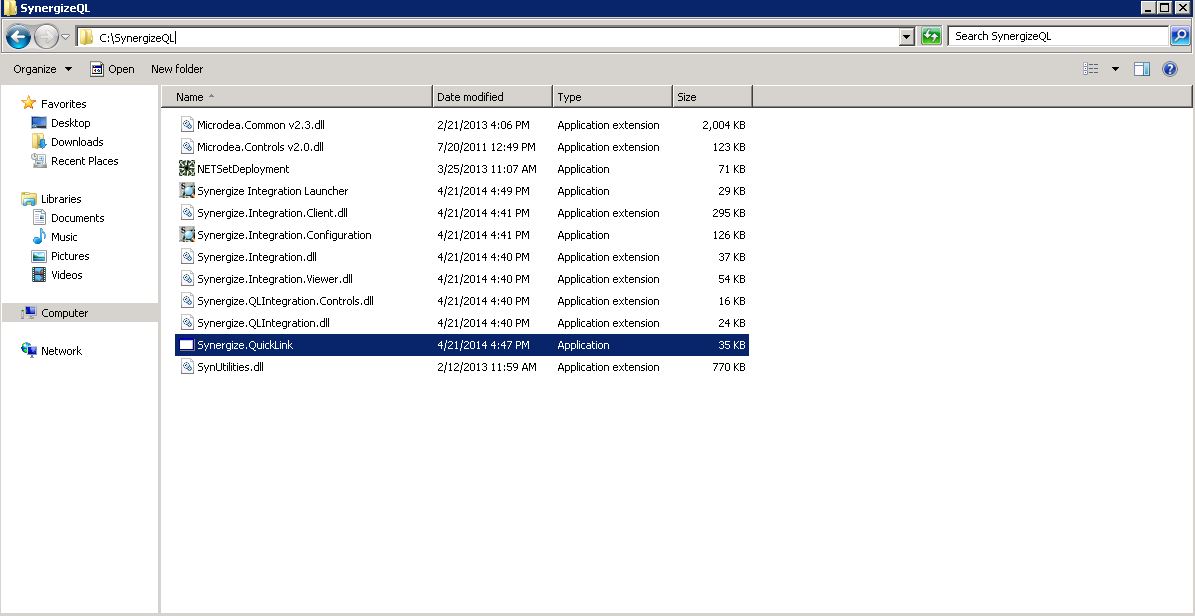Expand the address bar history dropdown
Viewport: 1195px width, 616px height.
(906, 37)
